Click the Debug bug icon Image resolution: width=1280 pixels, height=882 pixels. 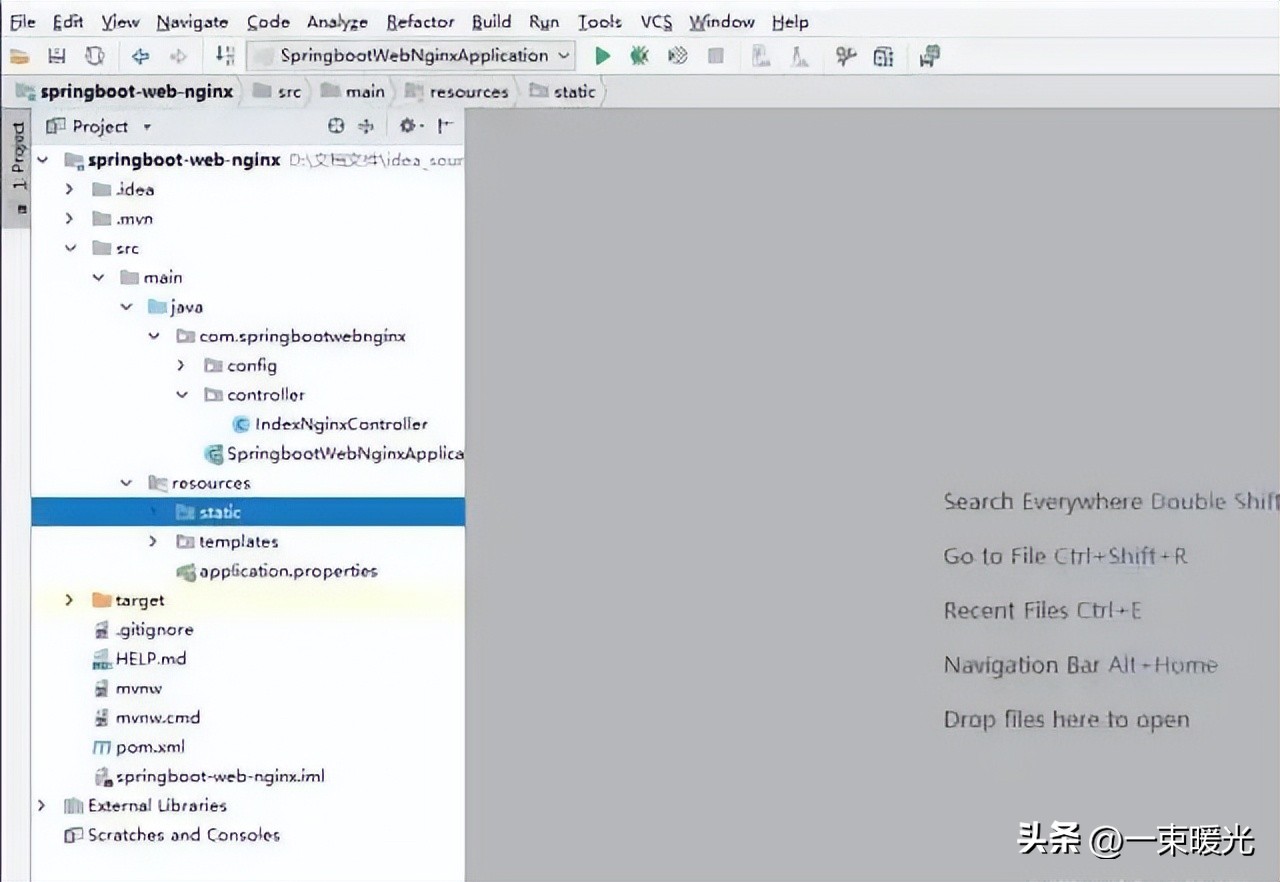[x=639, y=56]
